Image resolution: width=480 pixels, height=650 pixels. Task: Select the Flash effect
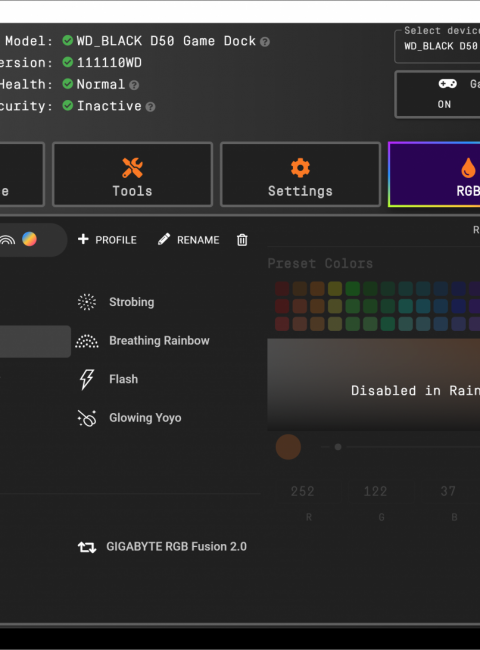click(108, 379)
